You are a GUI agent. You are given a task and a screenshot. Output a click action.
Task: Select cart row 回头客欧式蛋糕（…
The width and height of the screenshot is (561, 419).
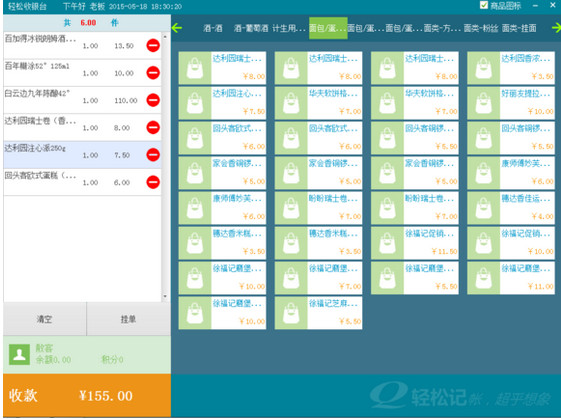[x=82, y=182]
